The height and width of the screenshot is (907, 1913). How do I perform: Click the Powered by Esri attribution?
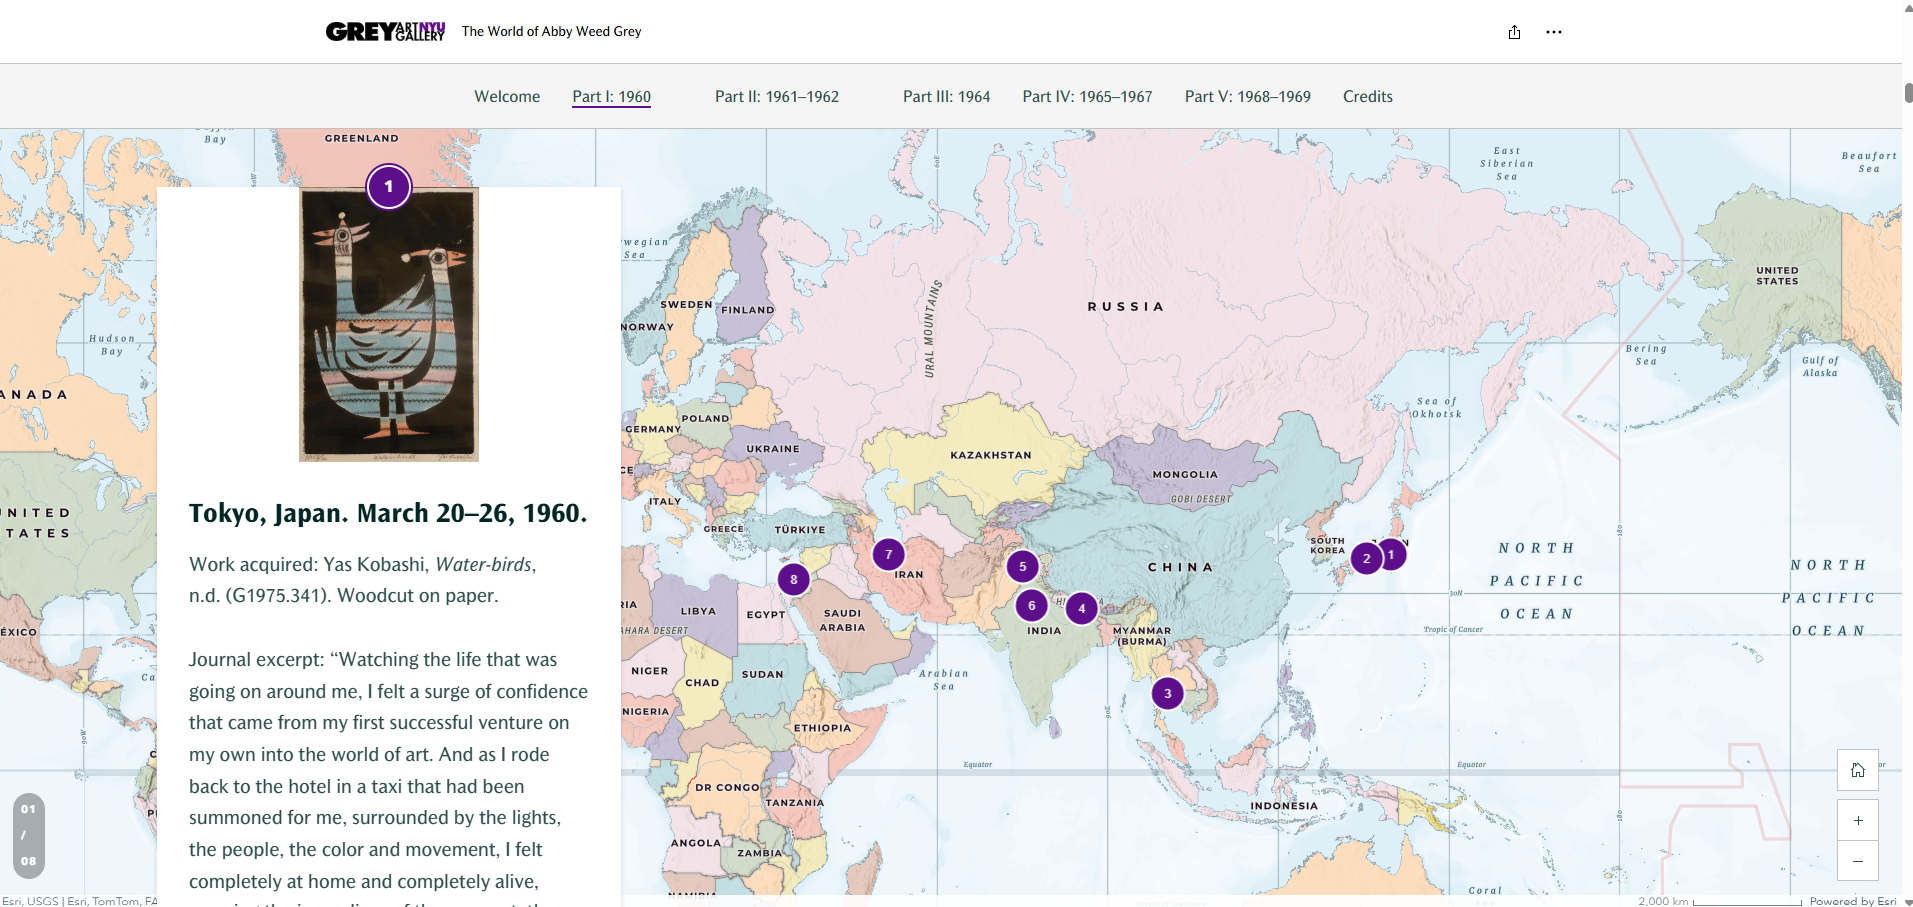click(x=1852, y=901)
